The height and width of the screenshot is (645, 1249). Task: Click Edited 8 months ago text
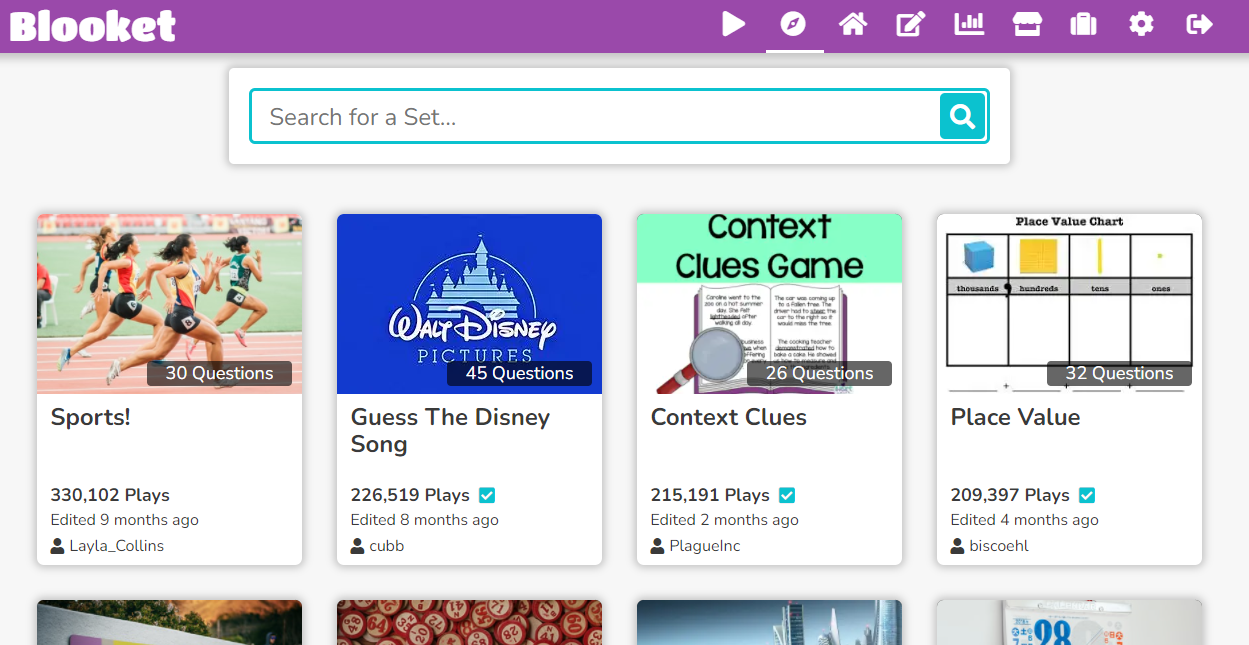tap(425, 520)
